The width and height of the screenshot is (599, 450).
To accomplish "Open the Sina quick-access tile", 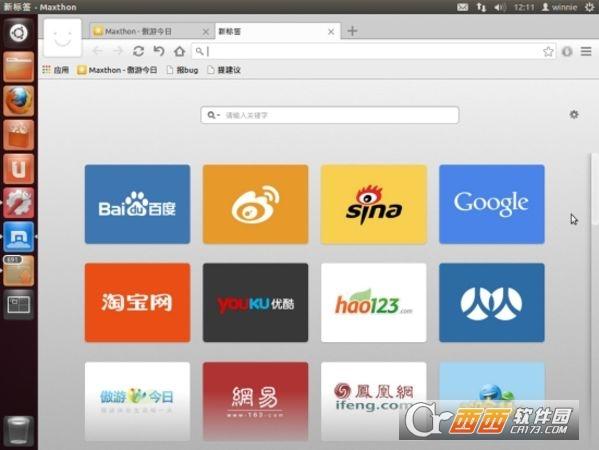I will pos(374,204).
